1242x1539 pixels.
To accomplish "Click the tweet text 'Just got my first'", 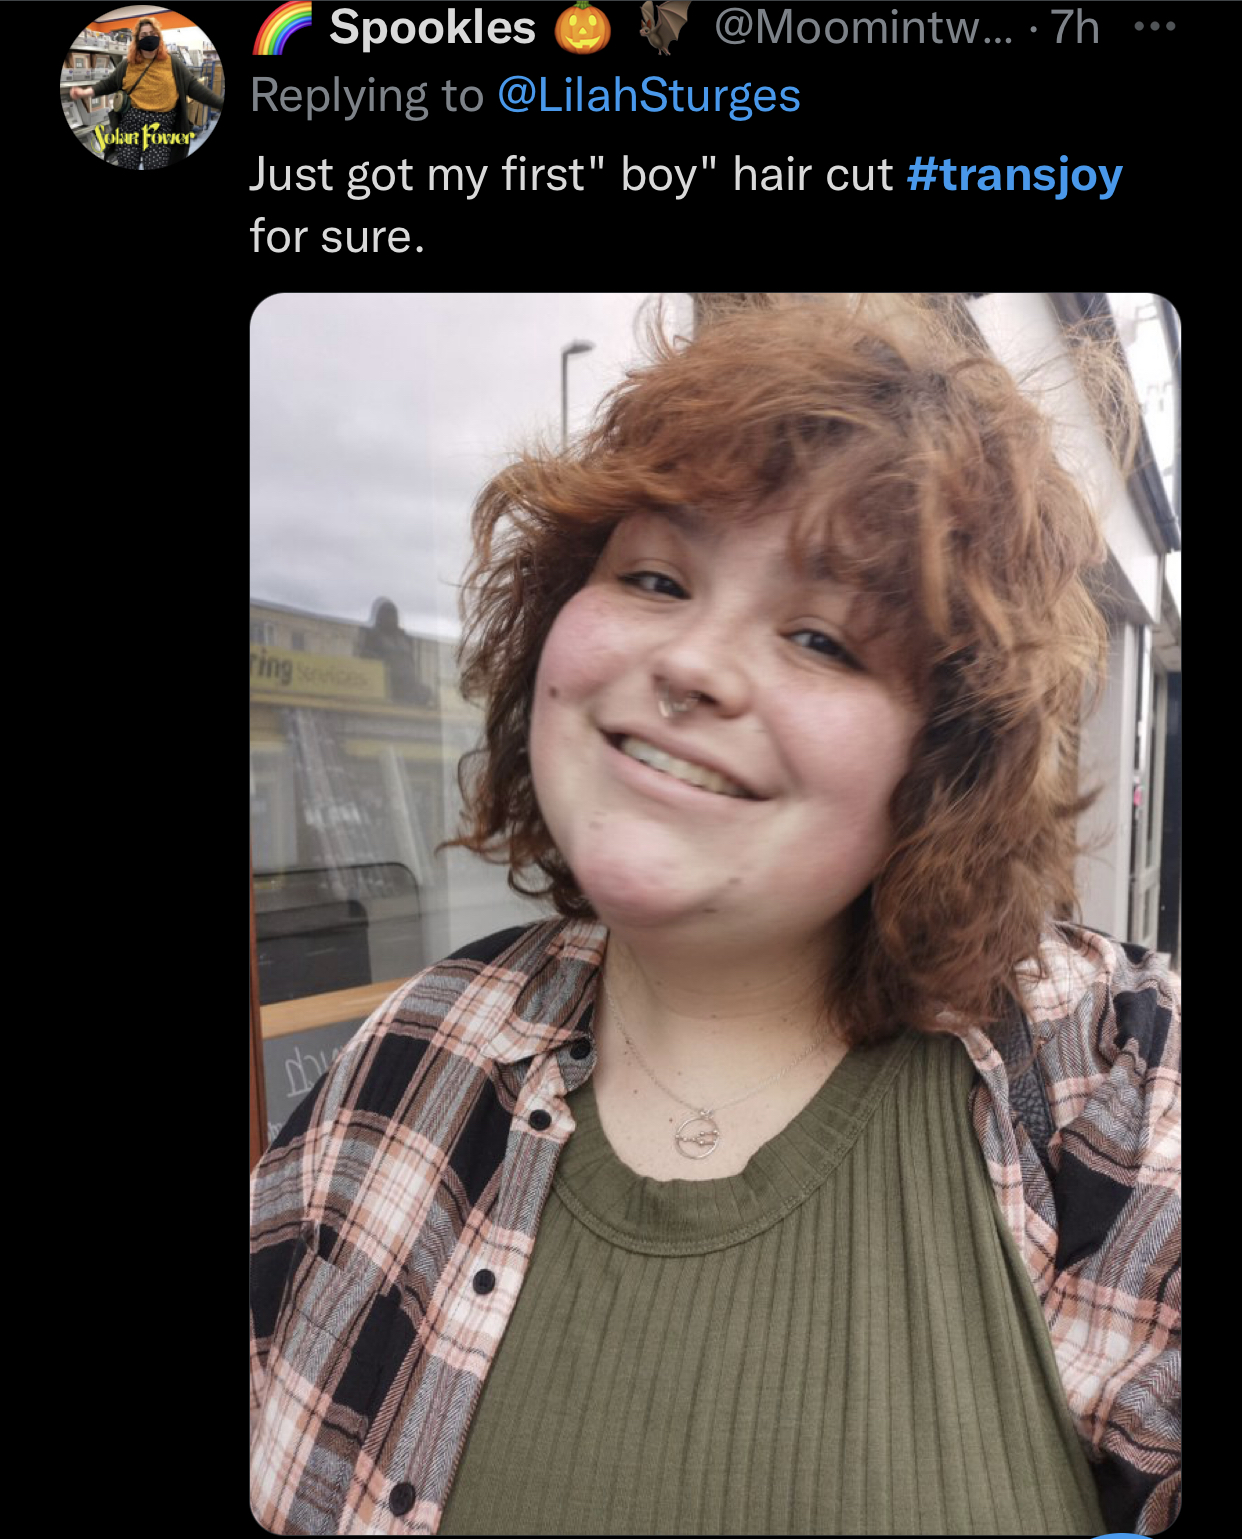I will (417, 175).
